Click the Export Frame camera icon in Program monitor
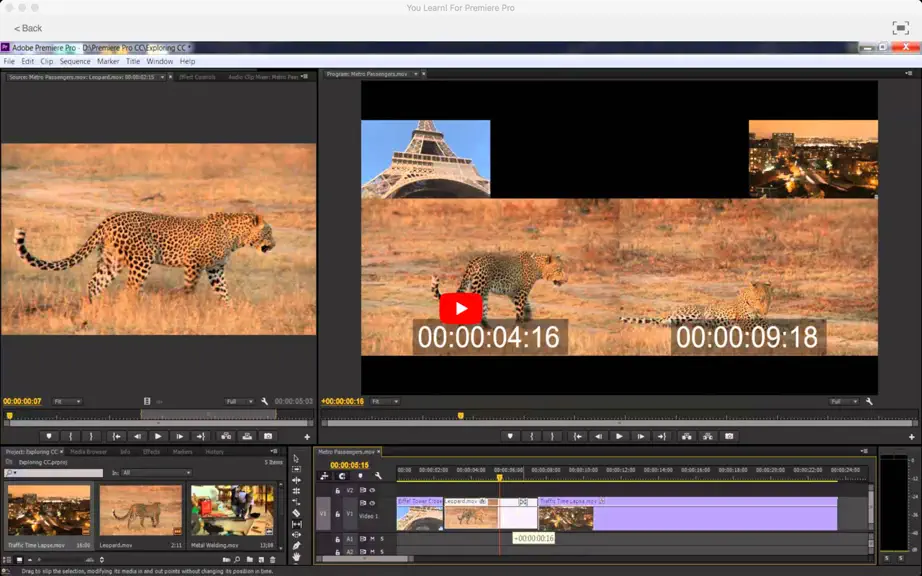 (729, 436)
